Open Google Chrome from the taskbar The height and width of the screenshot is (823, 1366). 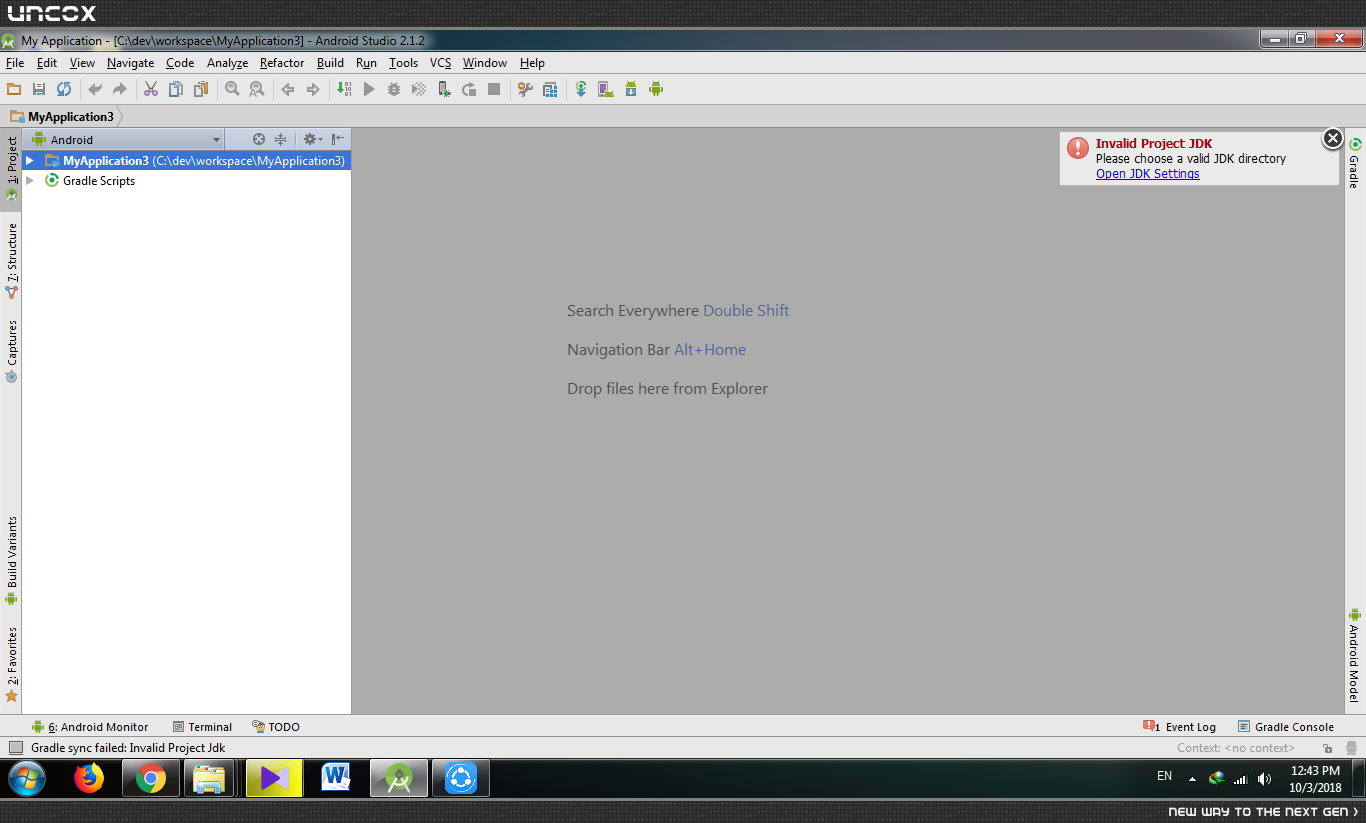point(151,778)
